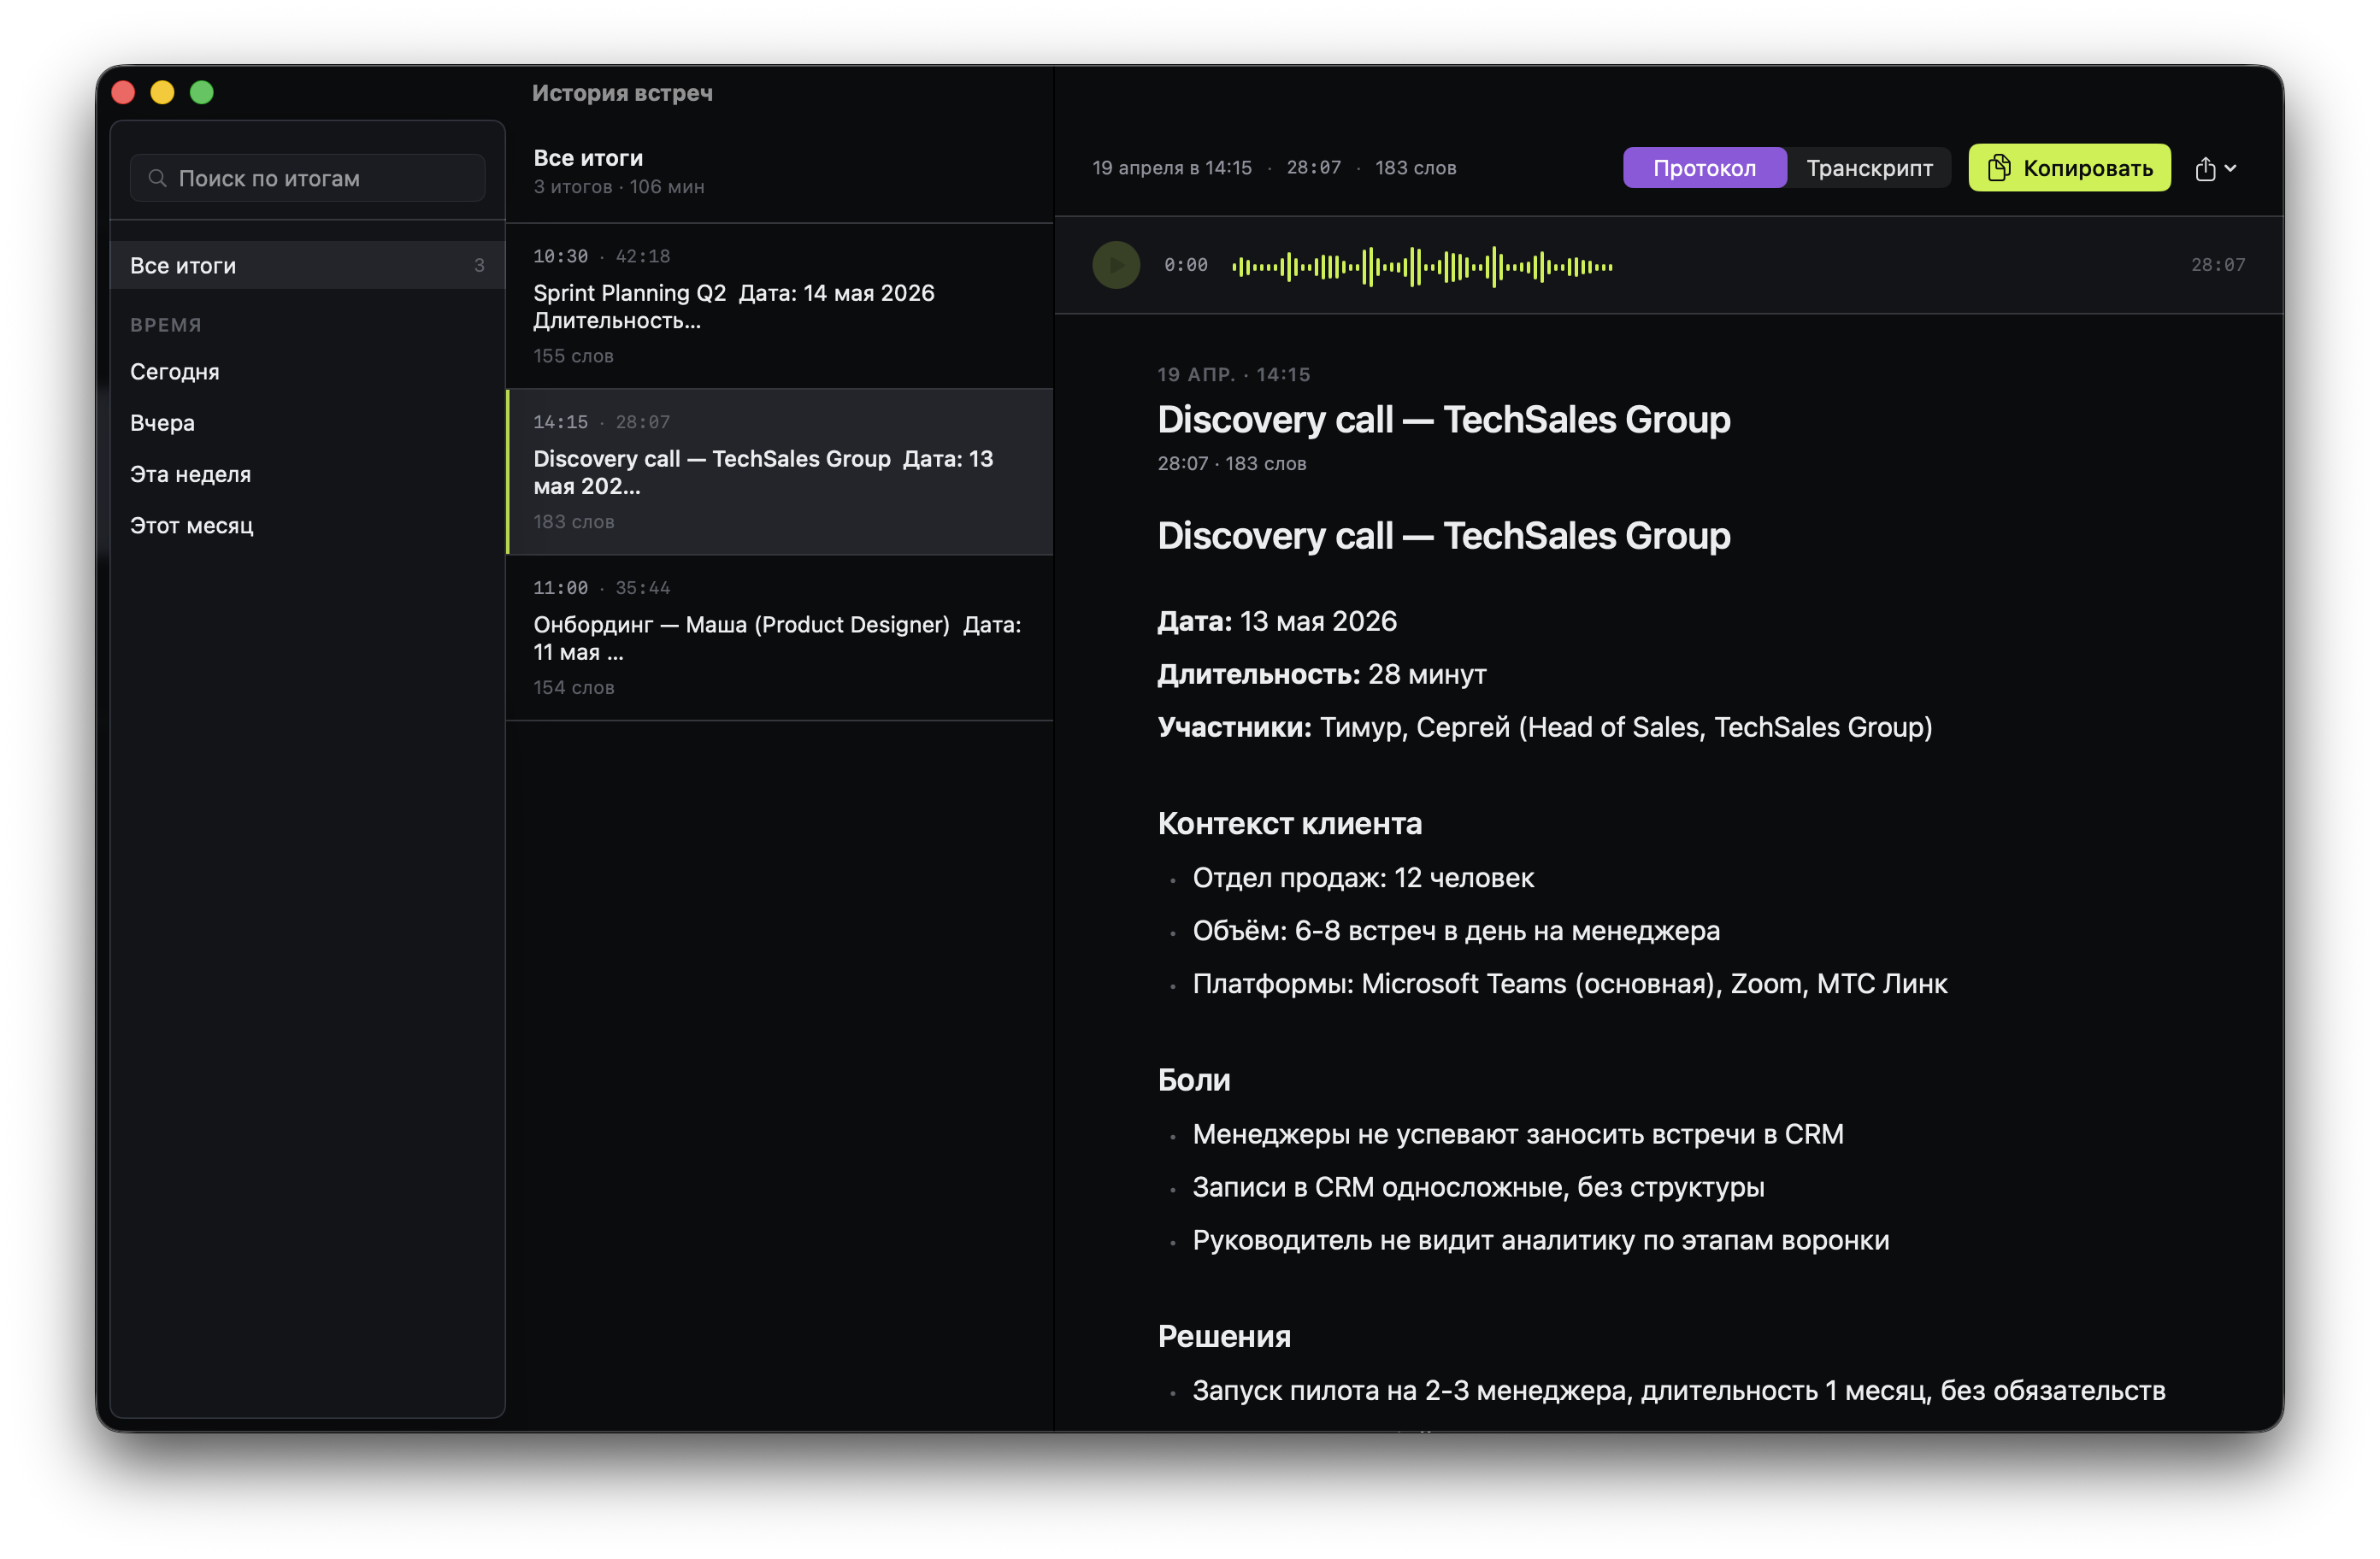Screen dimensions: 2380x1559
Task: Click the ВРЕМЯ section label
Action: [x=165, y=324]
